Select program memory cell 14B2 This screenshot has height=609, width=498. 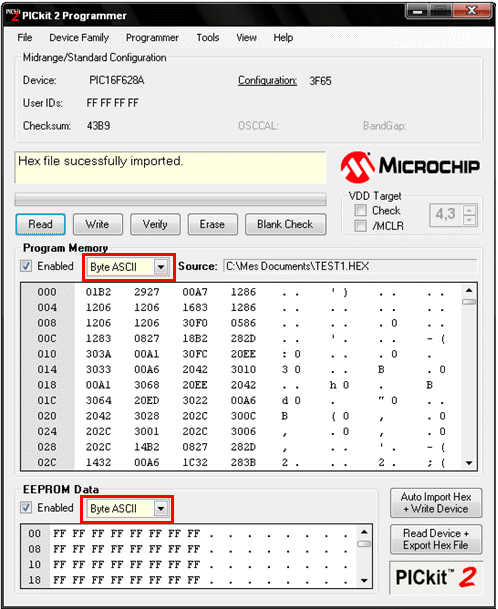(147, 447)
